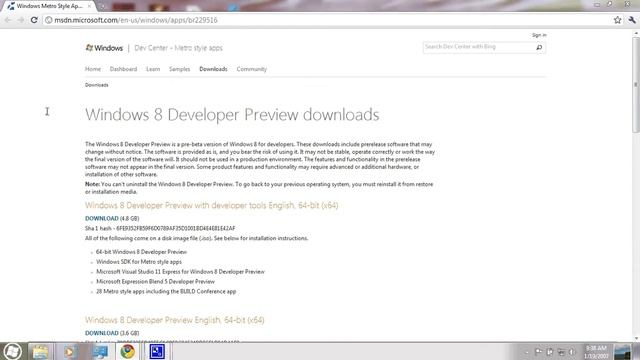Click the browser back arrow
Image resolution: width=640 pixels, height=360 pixels.
tap(8, 20)
